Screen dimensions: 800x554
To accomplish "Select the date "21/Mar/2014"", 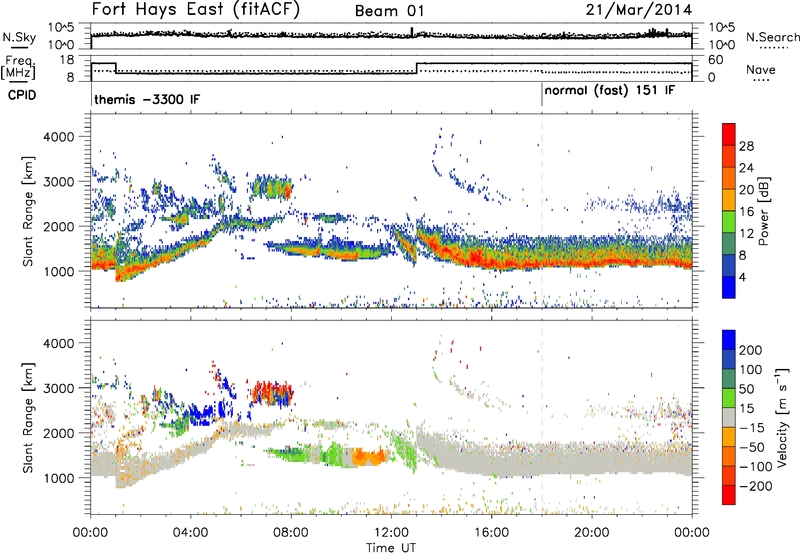I will coord(639,10).
